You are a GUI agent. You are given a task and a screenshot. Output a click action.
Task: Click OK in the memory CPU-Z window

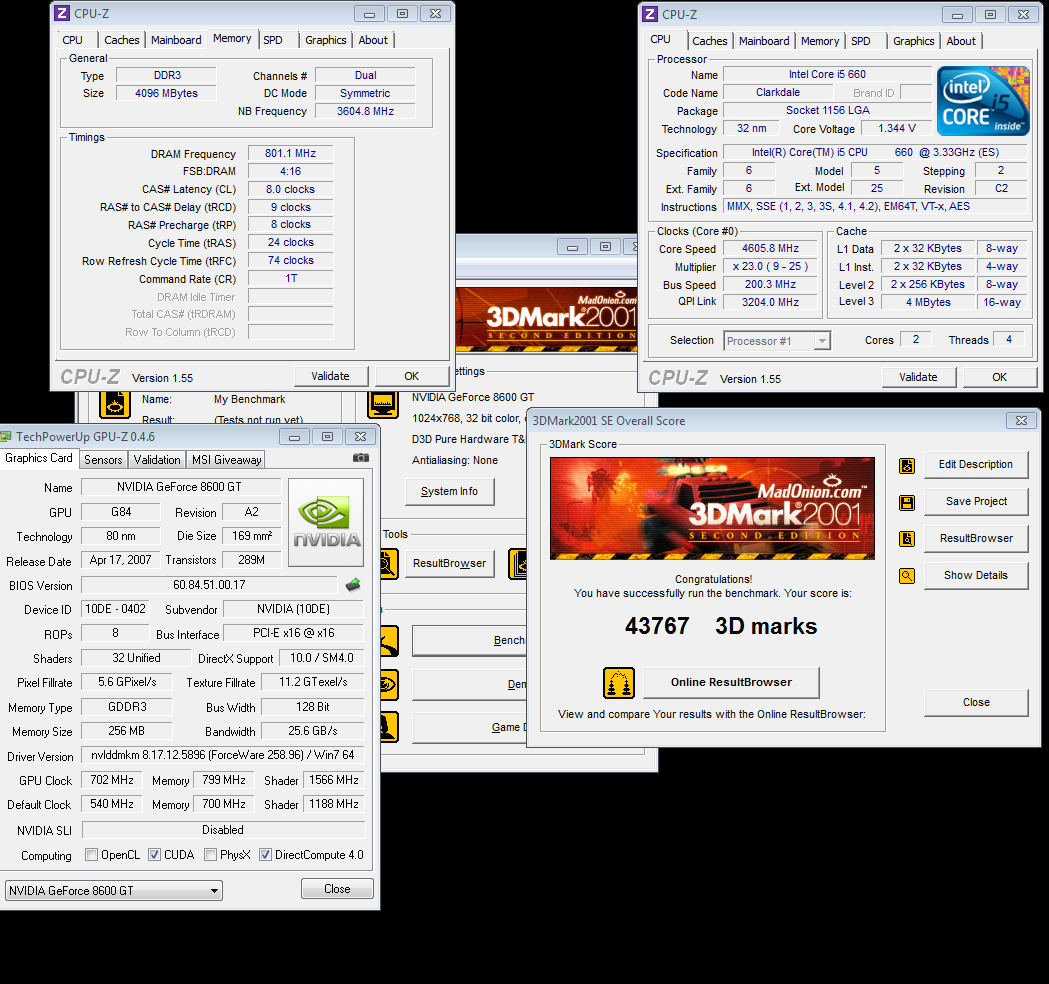(411, 376)
